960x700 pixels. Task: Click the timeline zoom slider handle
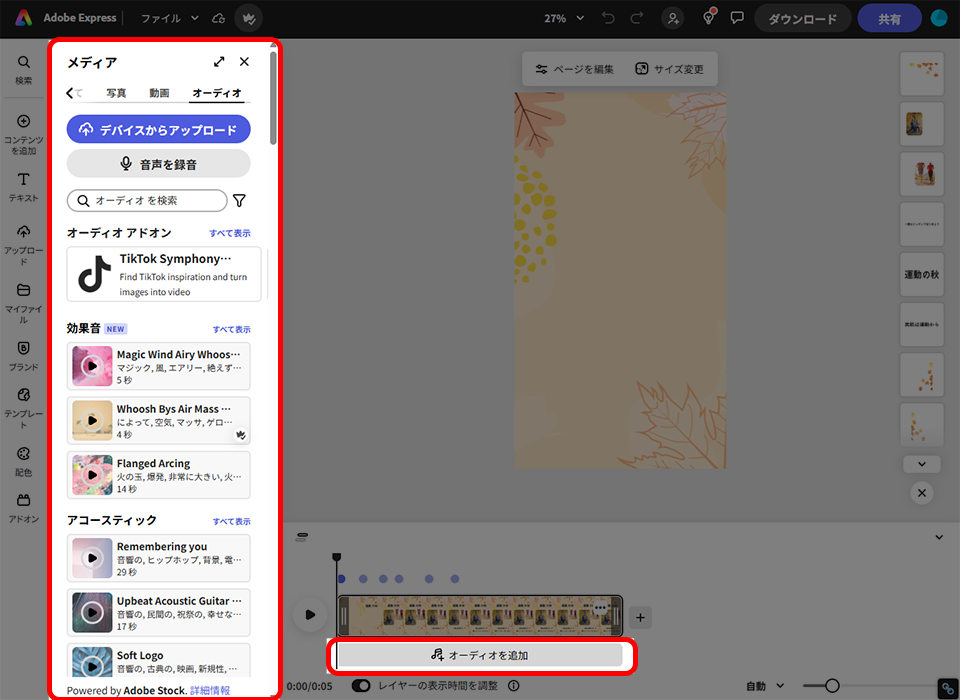point(832,686)
